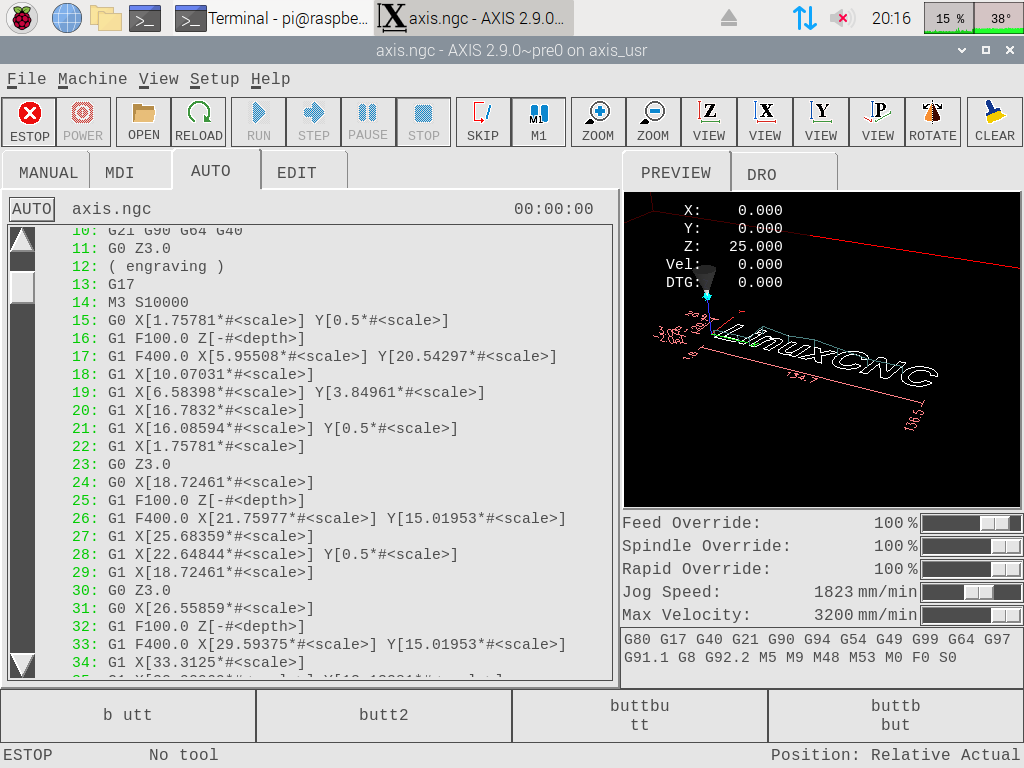Click the 'buttbu tt' button
The height and width of the screenshot is (768, 1024).
point(640,715)
